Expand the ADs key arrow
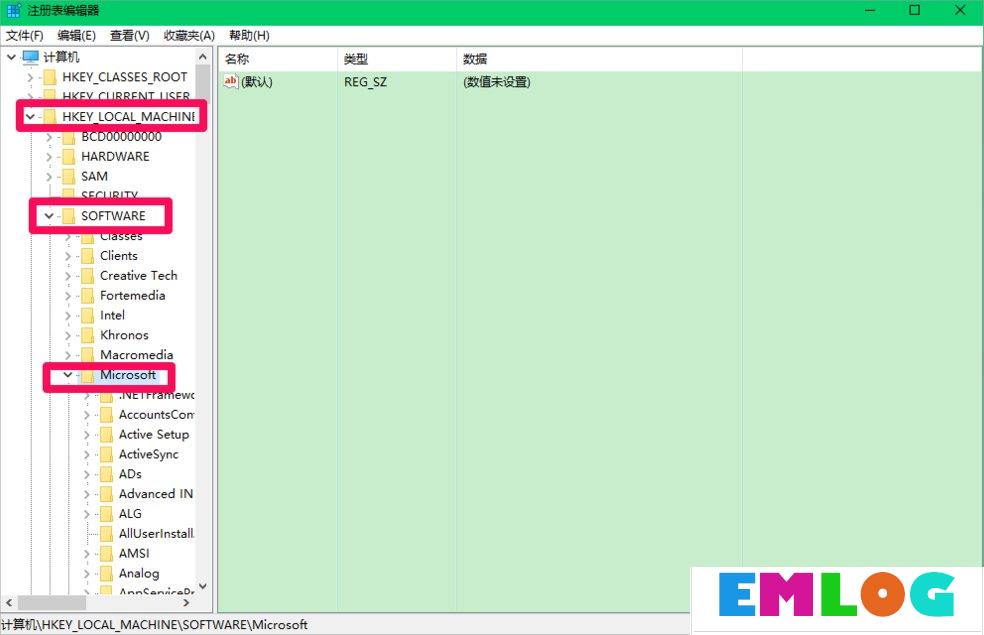984x635 pixels. point(87,474)
